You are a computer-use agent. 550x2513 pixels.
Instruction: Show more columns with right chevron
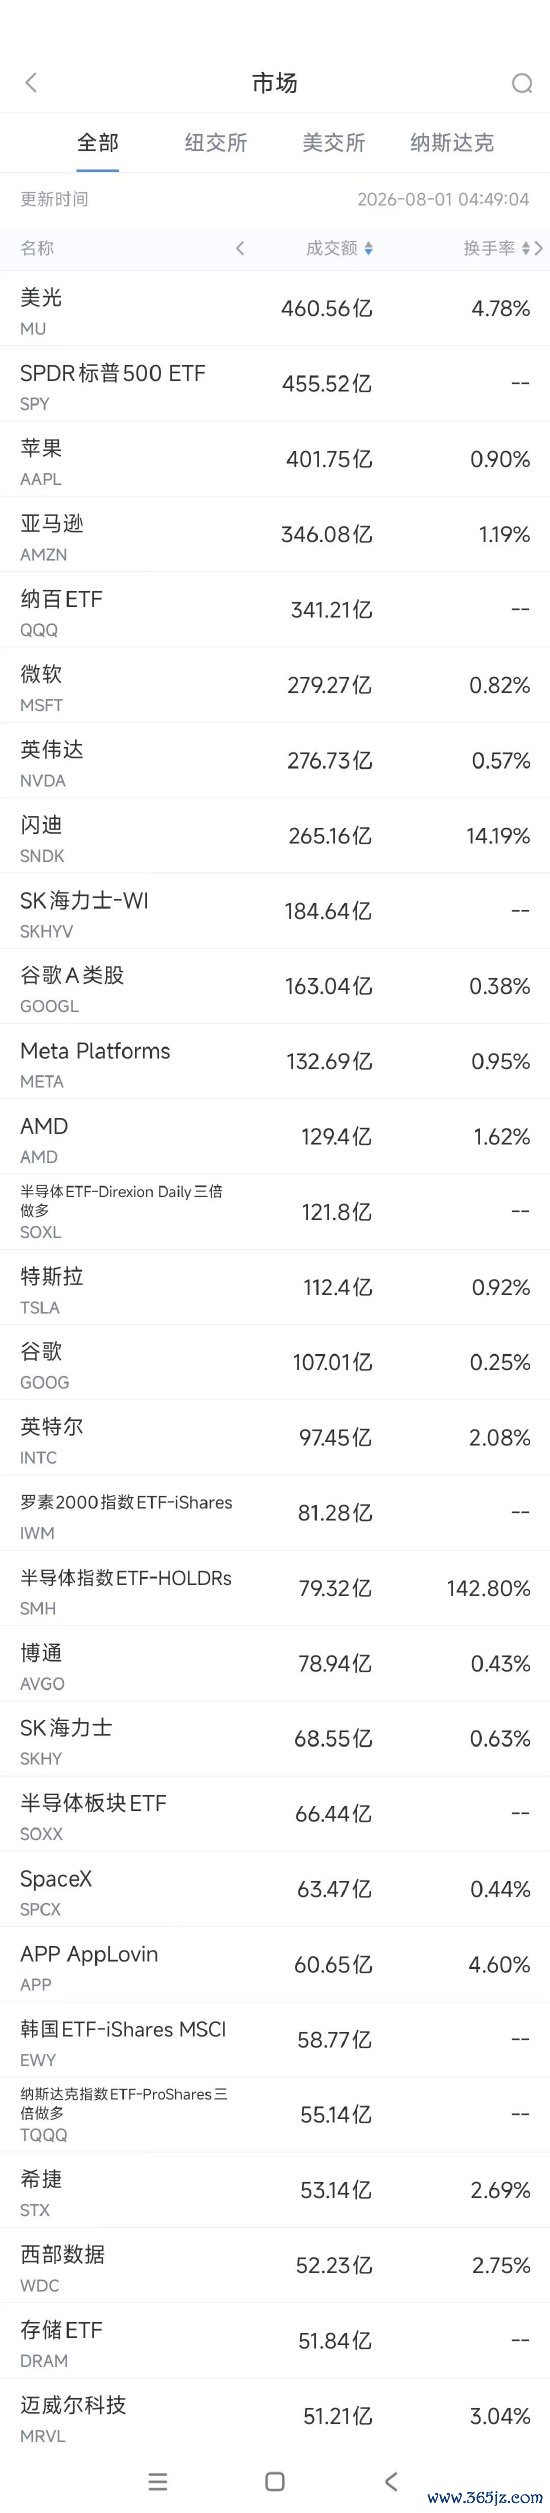click(540, 248)
